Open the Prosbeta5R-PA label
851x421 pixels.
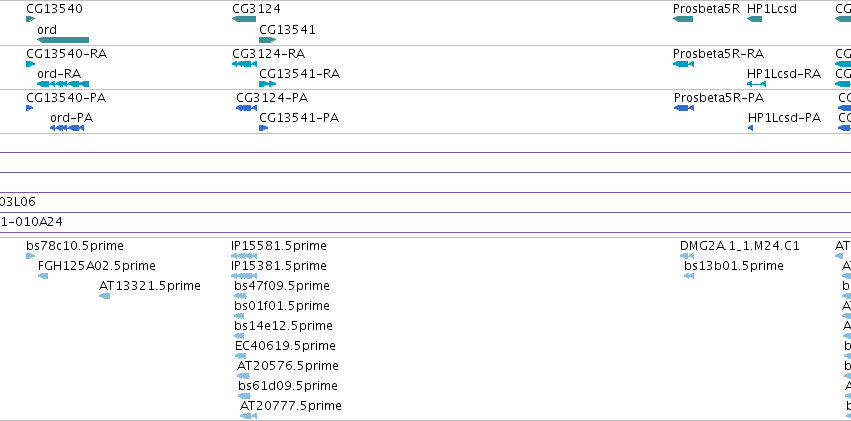pos(719,98)
